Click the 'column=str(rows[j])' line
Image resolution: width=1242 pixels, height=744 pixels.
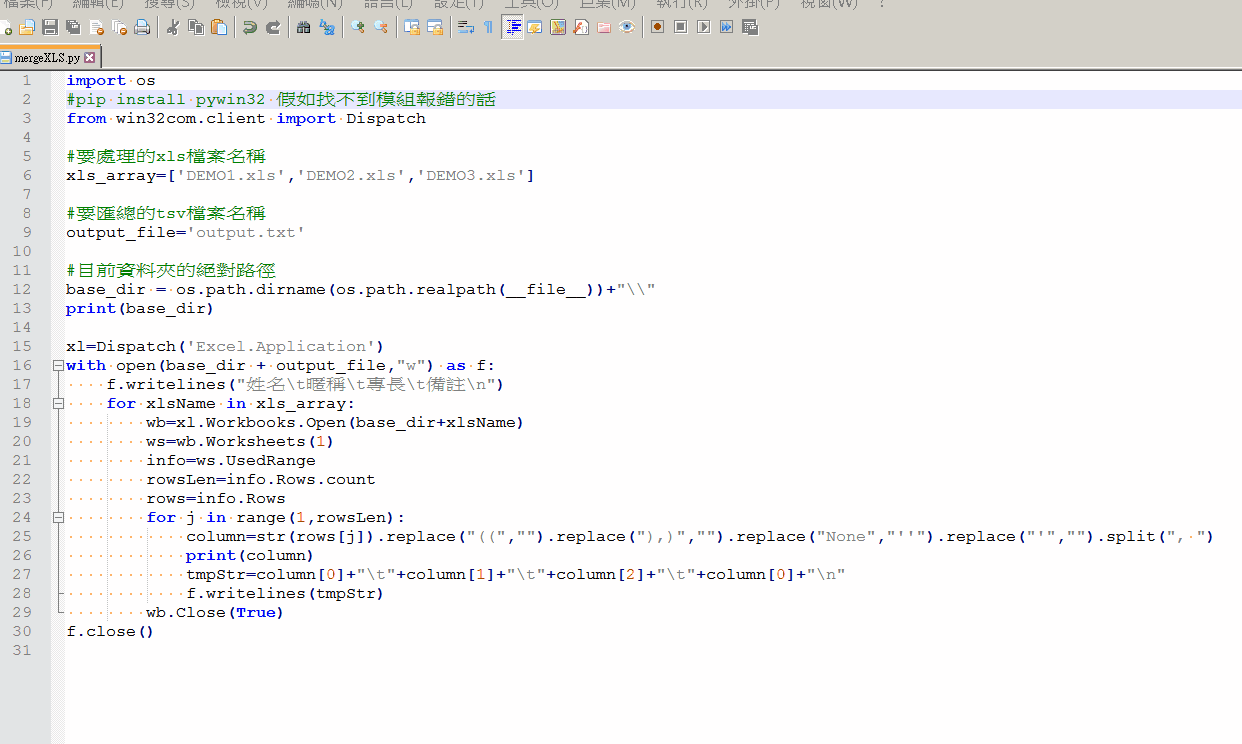coord(700,537)
